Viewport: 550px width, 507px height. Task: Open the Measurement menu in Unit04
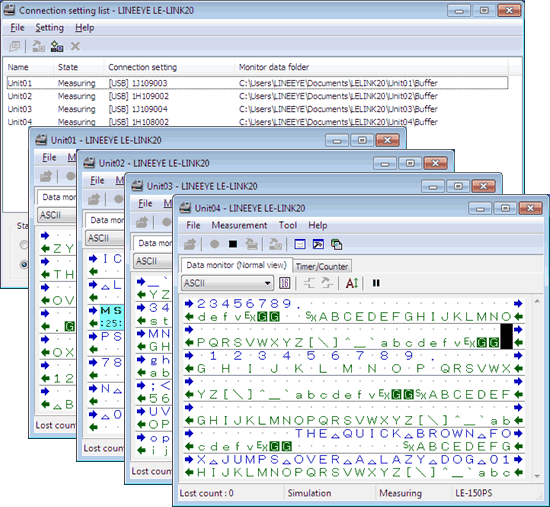click(239, 225)
